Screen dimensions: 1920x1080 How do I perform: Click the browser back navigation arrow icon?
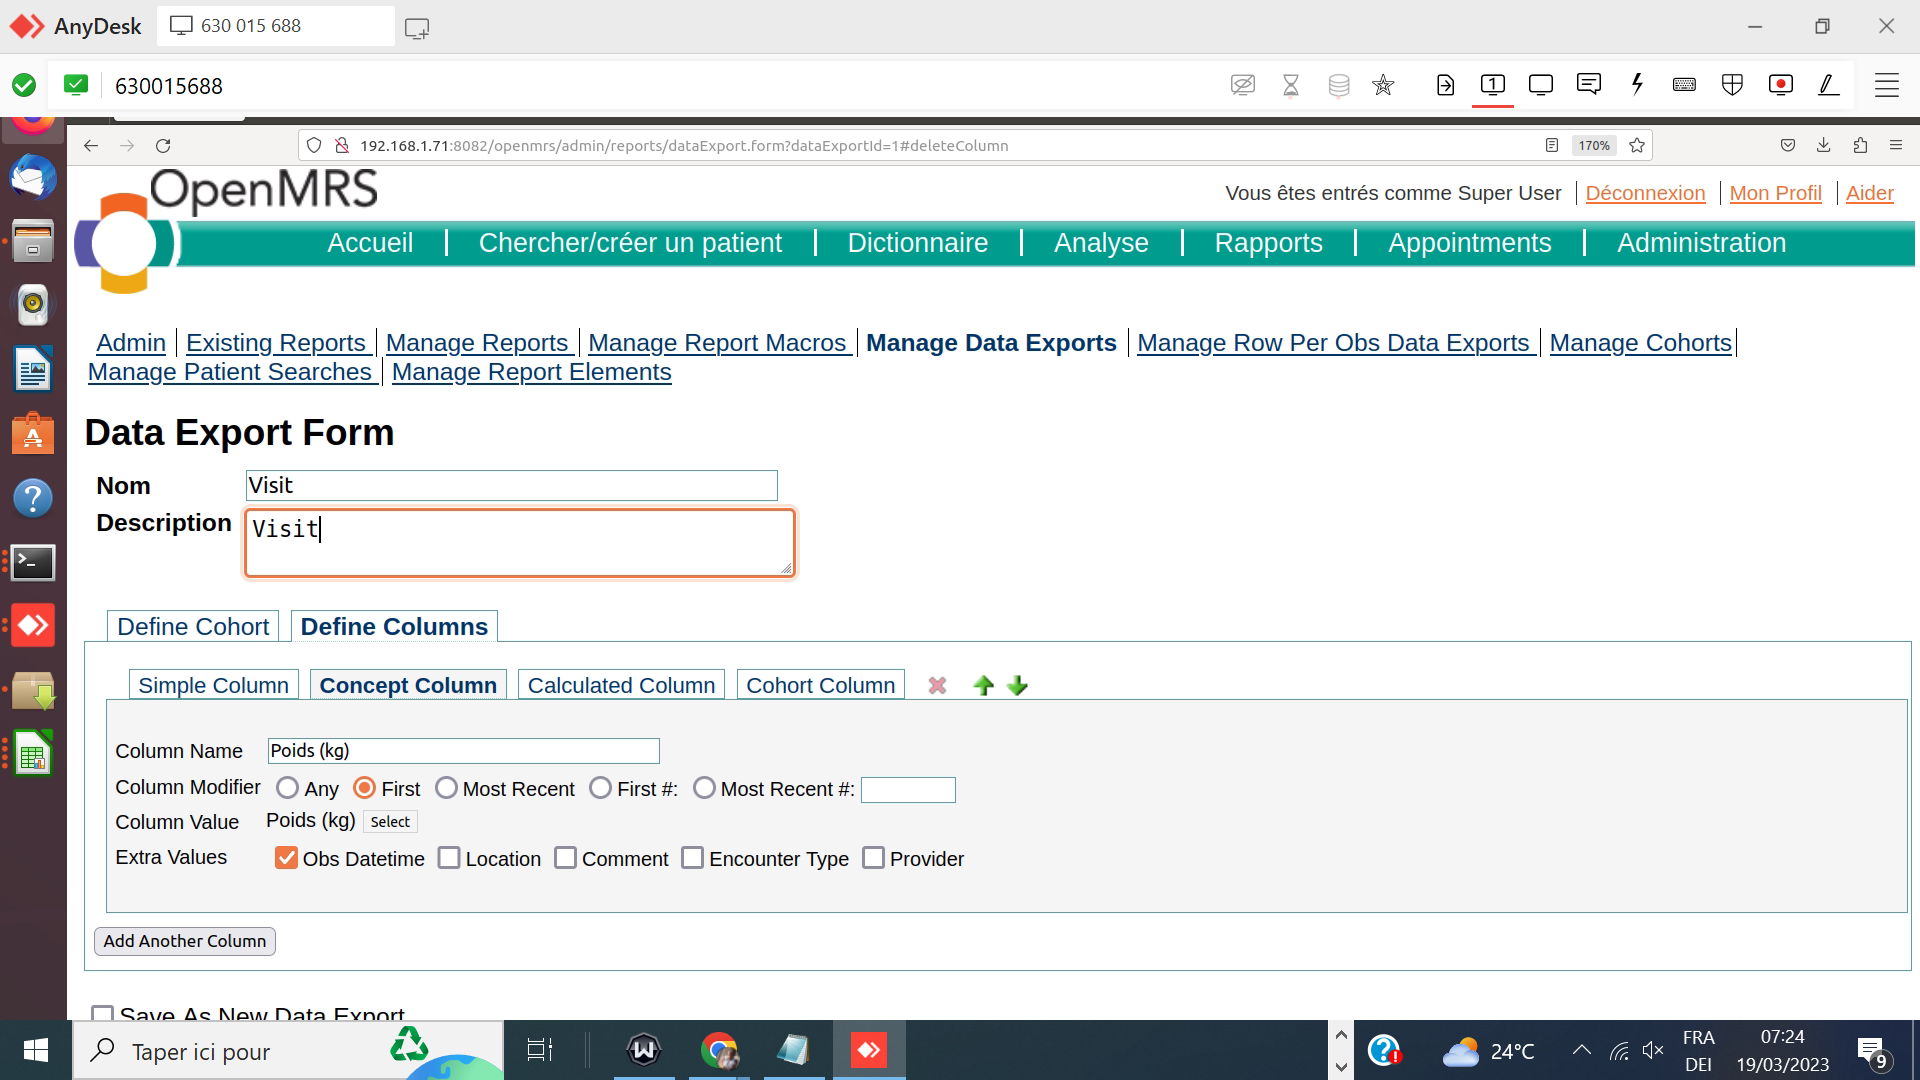pyautogui.click(x=90, y=145)
